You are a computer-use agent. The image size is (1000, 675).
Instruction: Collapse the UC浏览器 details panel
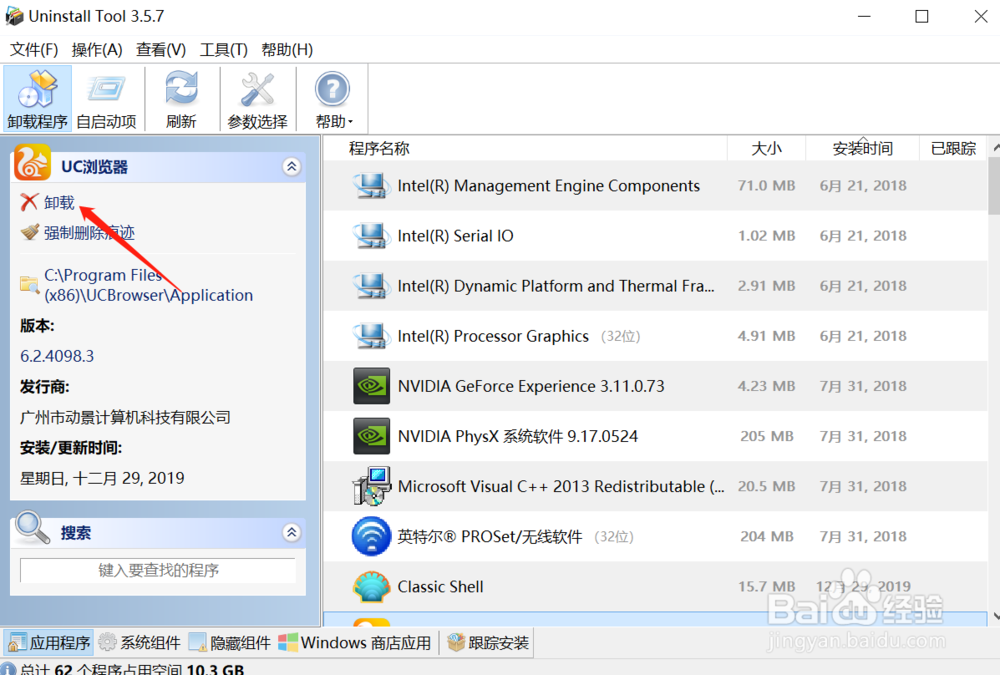291,167
